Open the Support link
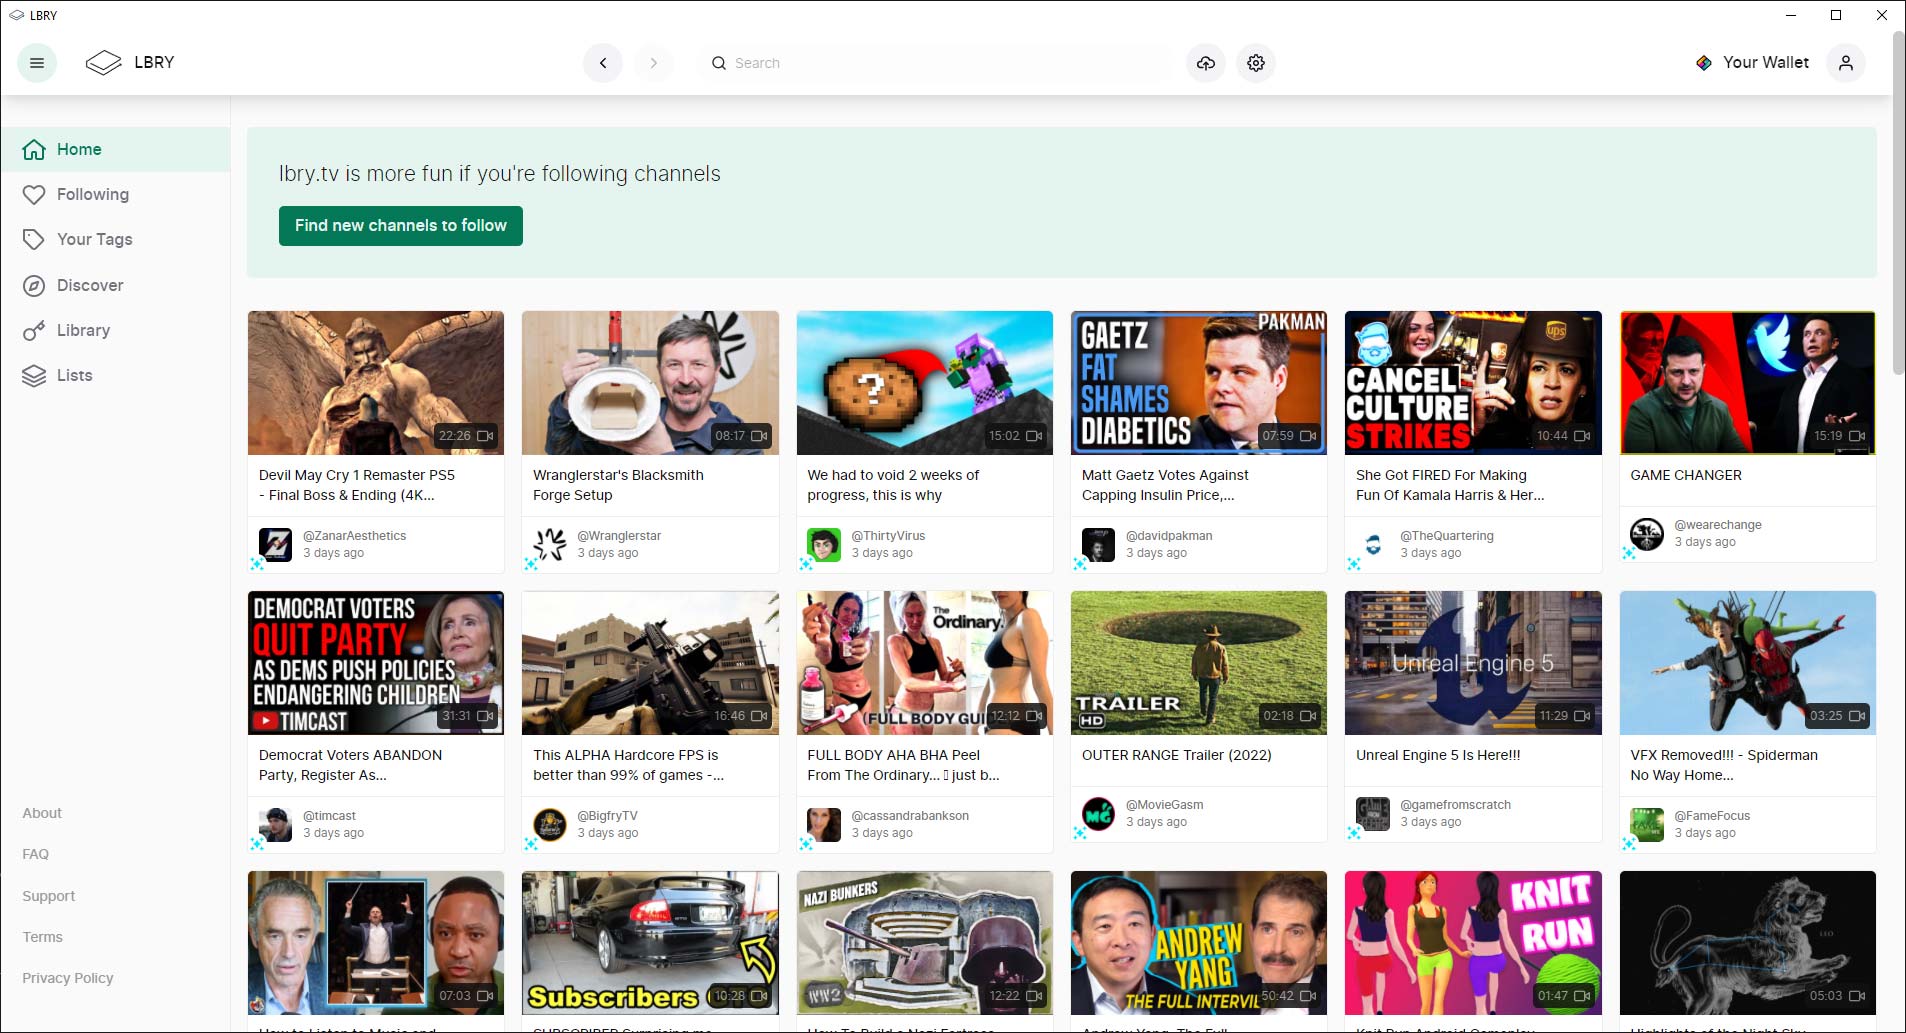The width and height of the screenshot is (1906, 1033). coord(49,896)
